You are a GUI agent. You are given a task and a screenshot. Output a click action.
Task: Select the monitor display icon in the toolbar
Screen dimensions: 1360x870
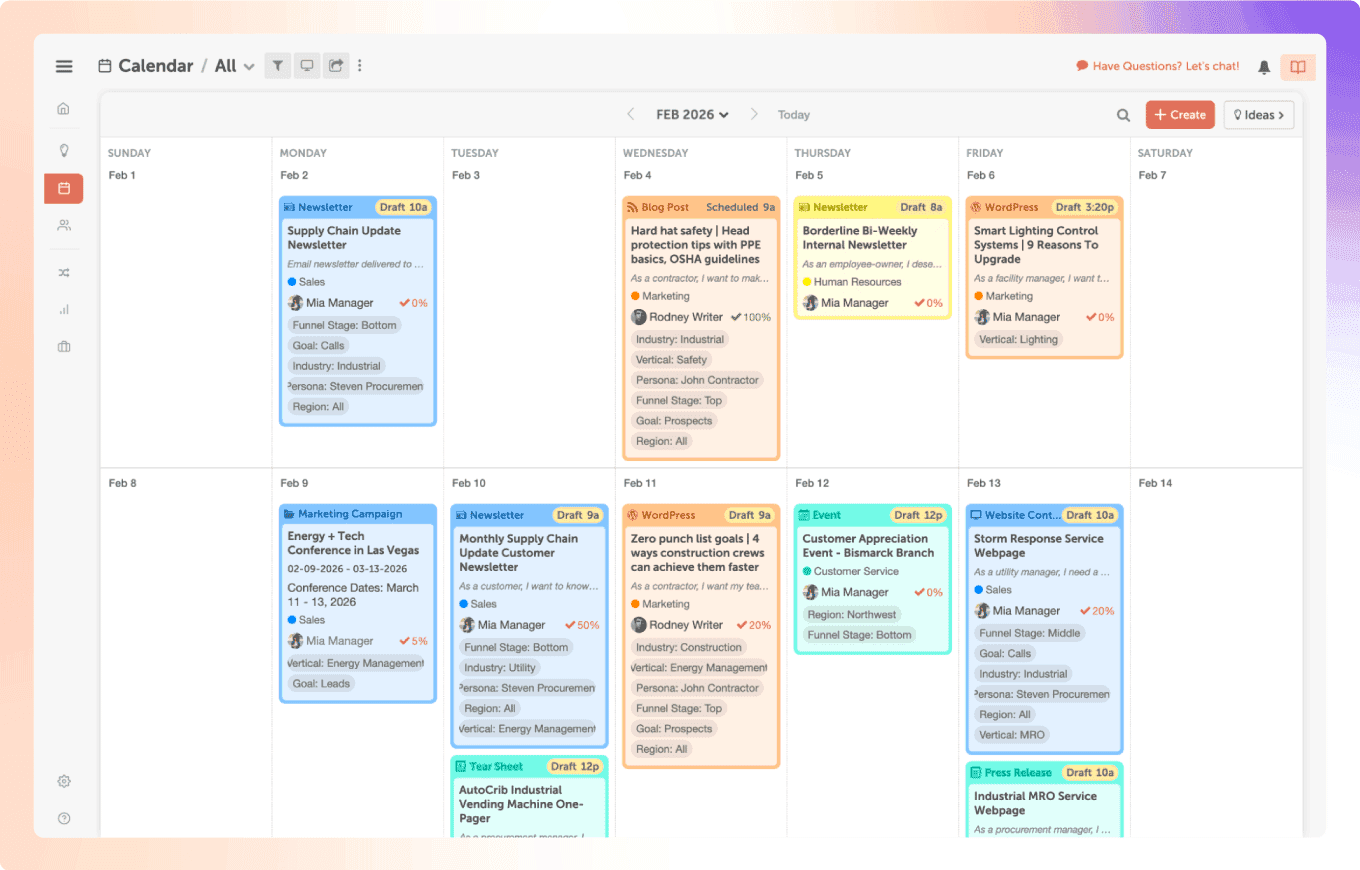(307, 65)
